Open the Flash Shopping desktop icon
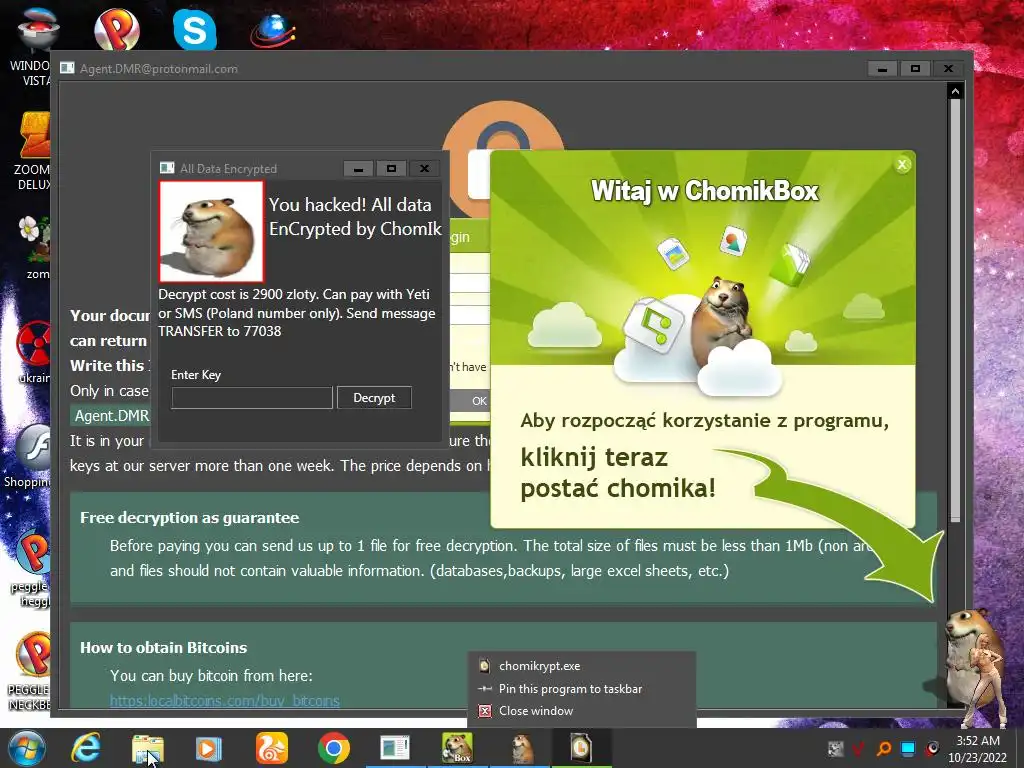The image size is (1024, 768). (x=29, y=456)
